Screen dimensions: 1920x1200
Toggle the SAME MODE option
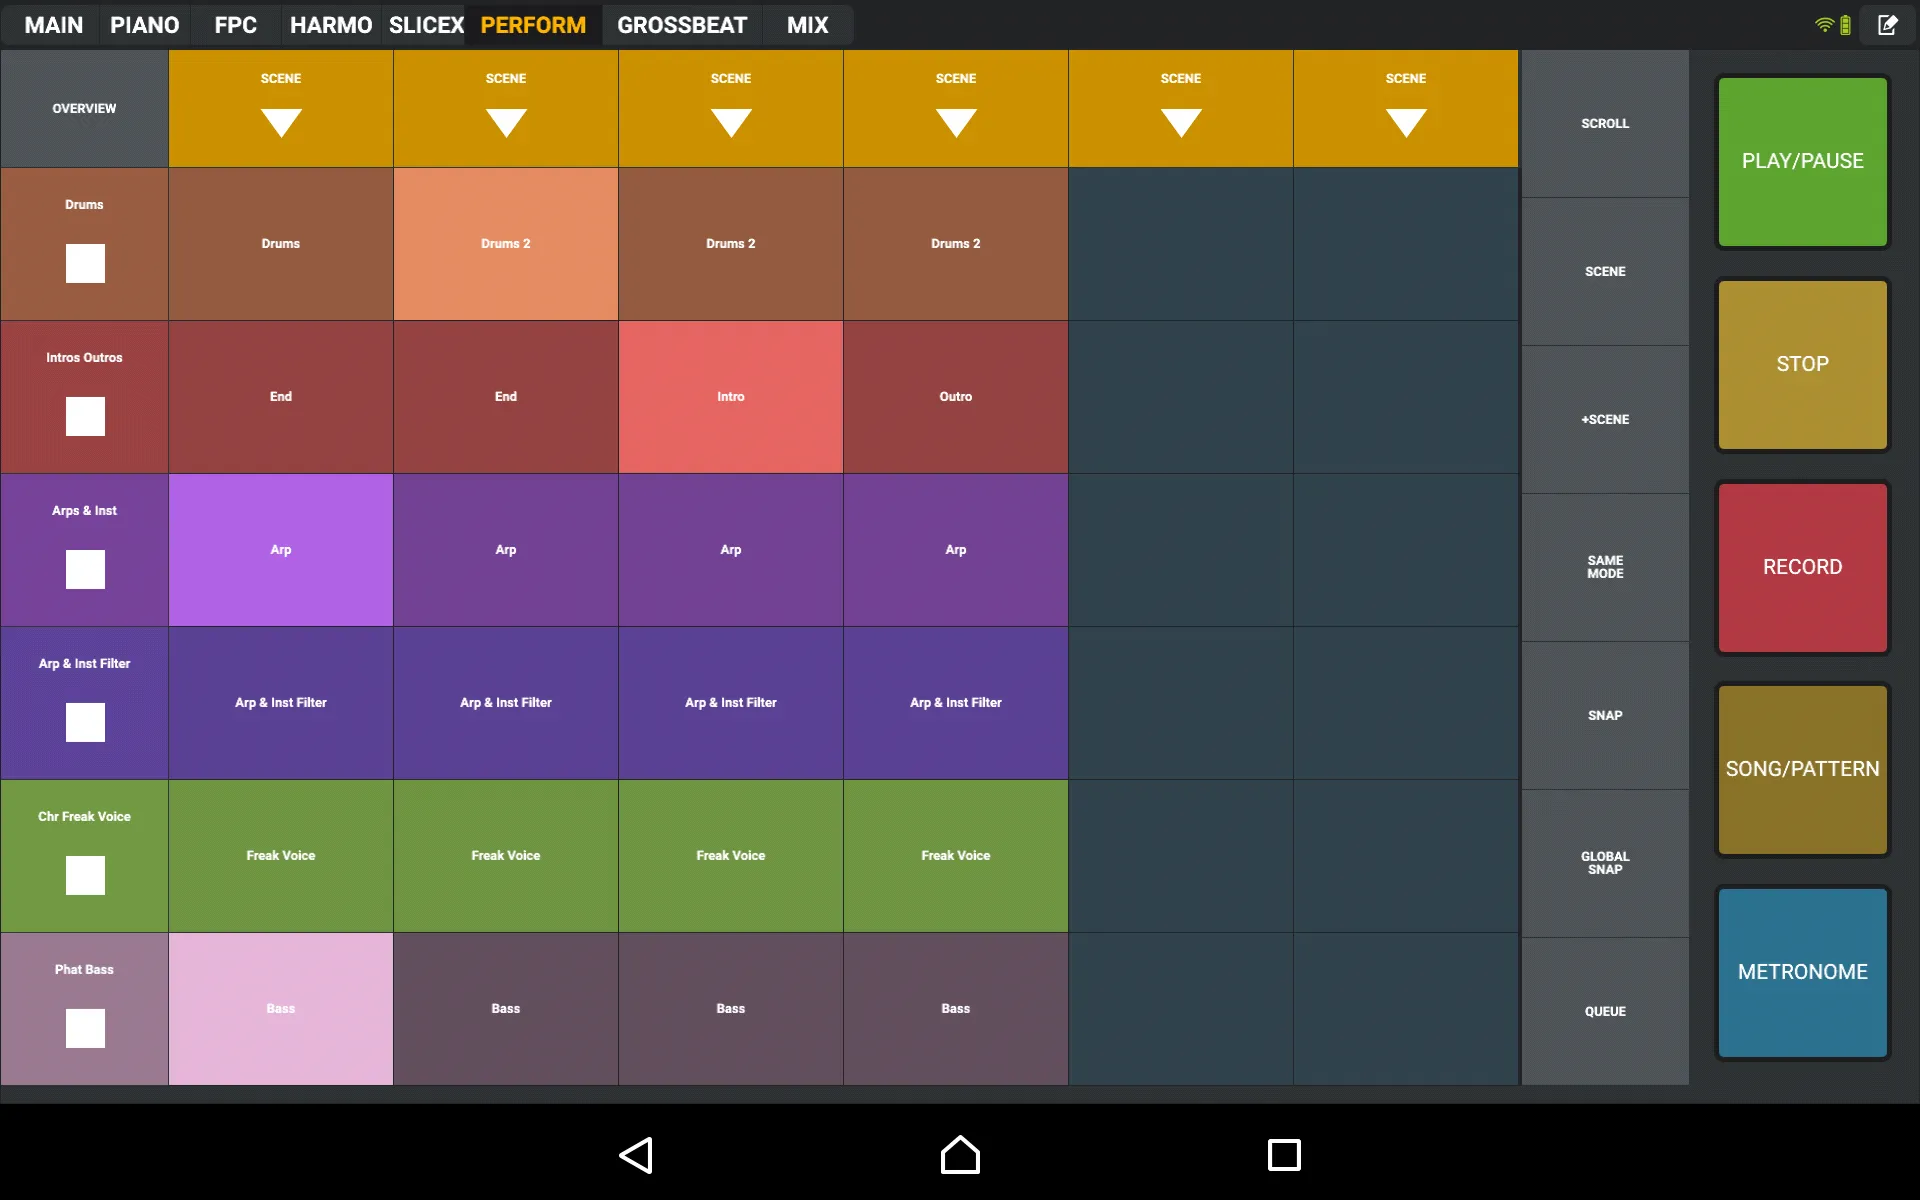(x=1605, y=567)
